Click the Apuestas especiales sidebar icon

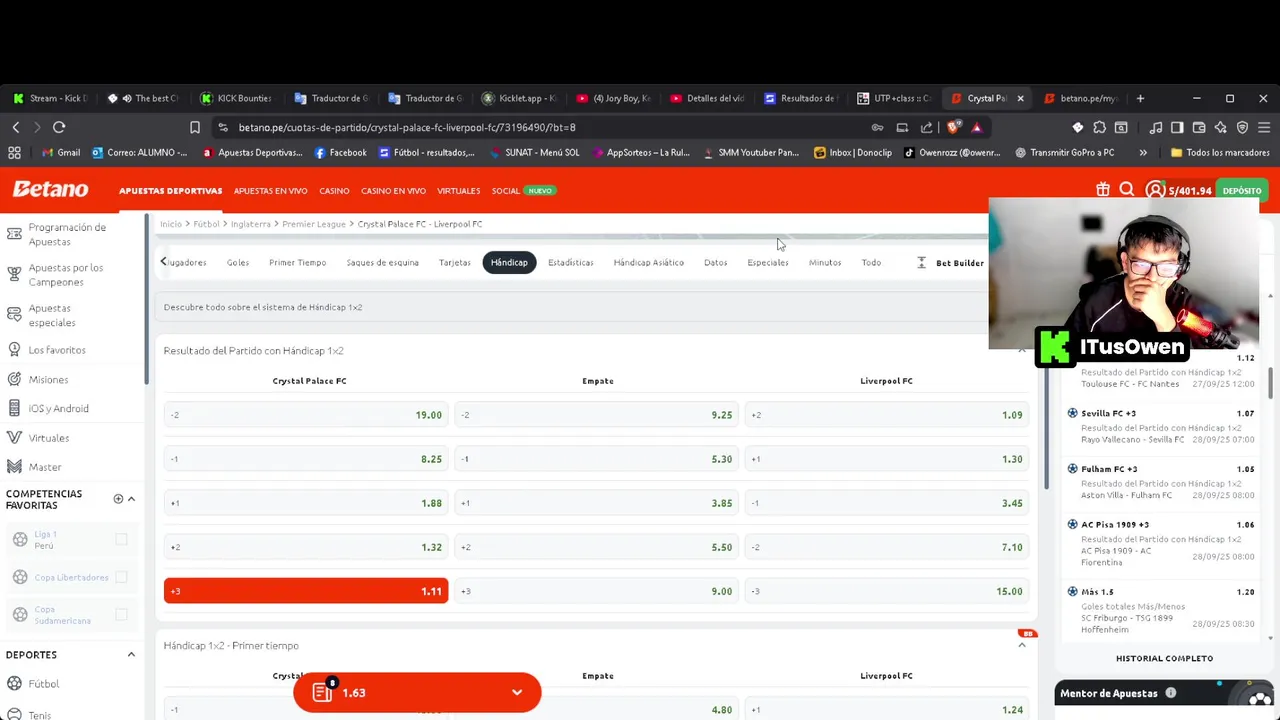point(14,315)
